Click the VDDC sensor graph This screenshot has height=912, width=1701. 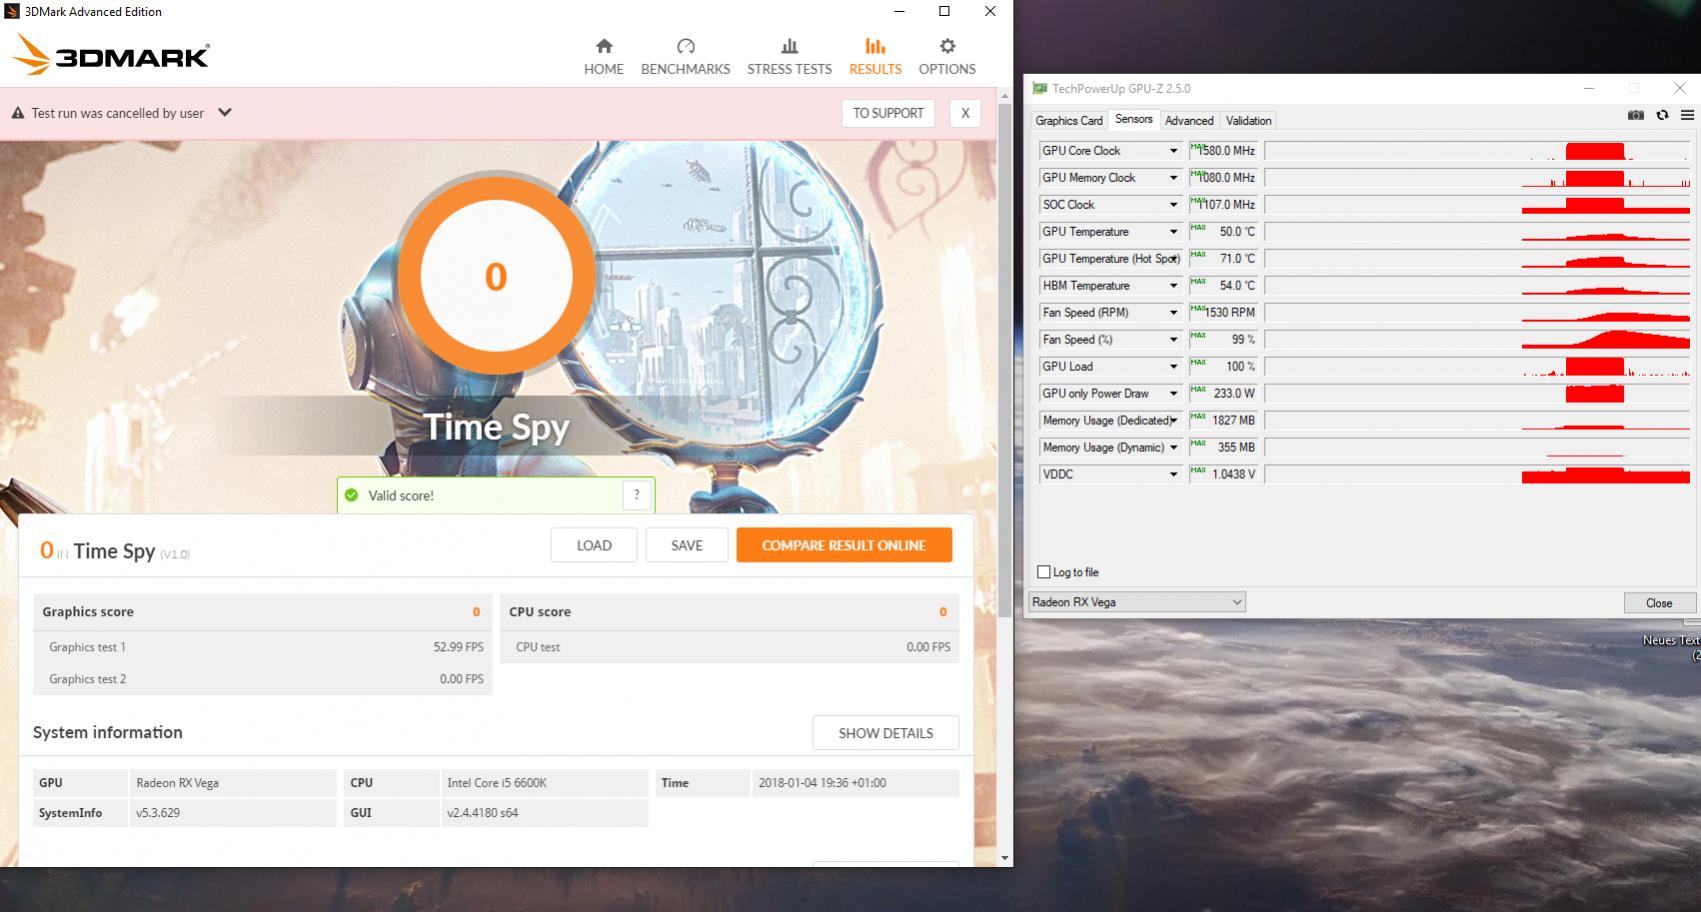1477,475
